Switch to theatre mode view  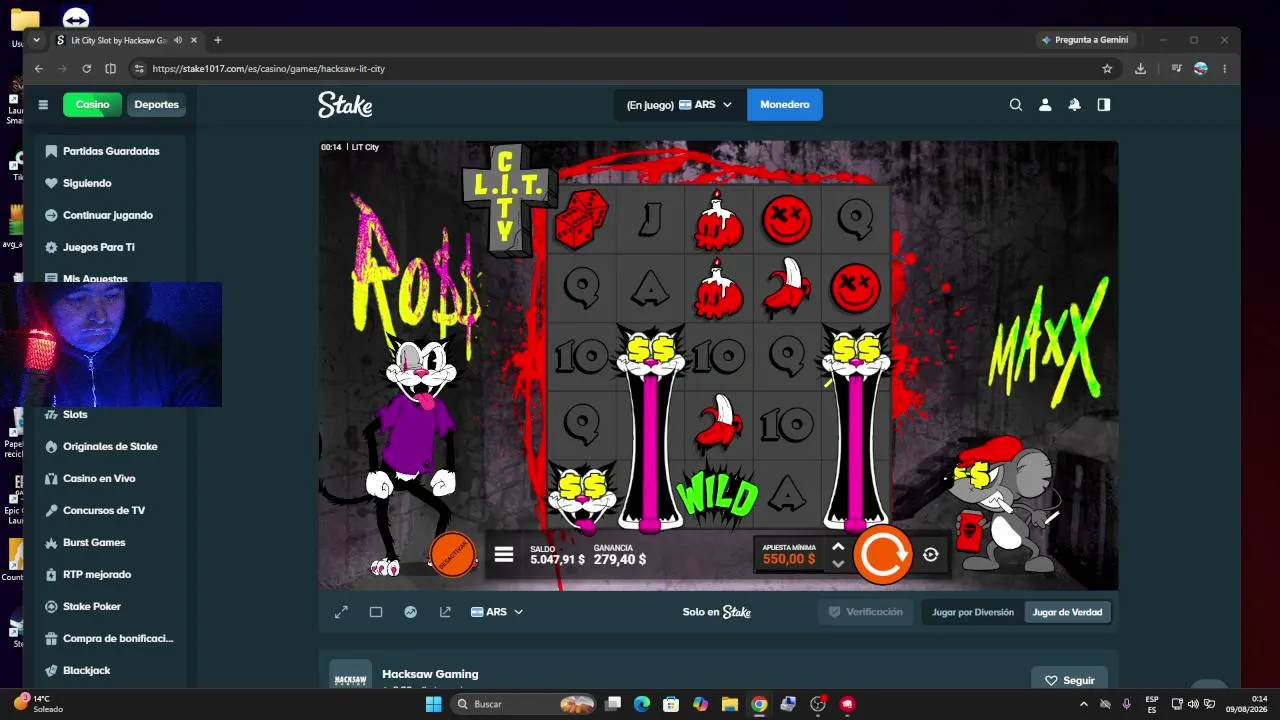376,612
